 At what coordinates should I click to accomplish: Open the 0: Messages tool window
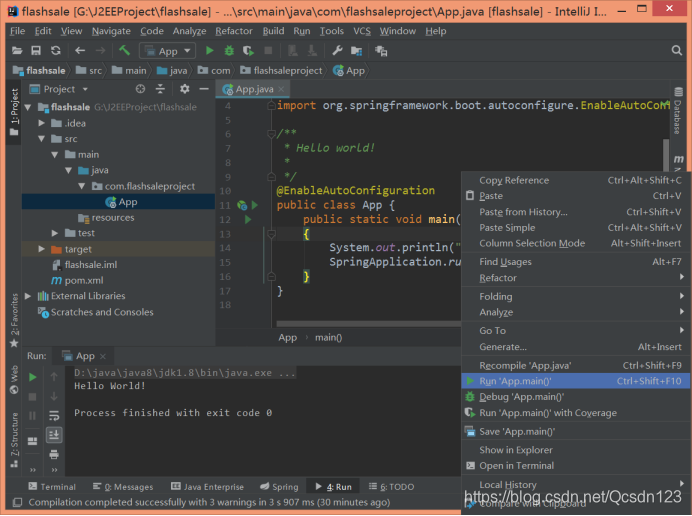(x=123, y=487)
